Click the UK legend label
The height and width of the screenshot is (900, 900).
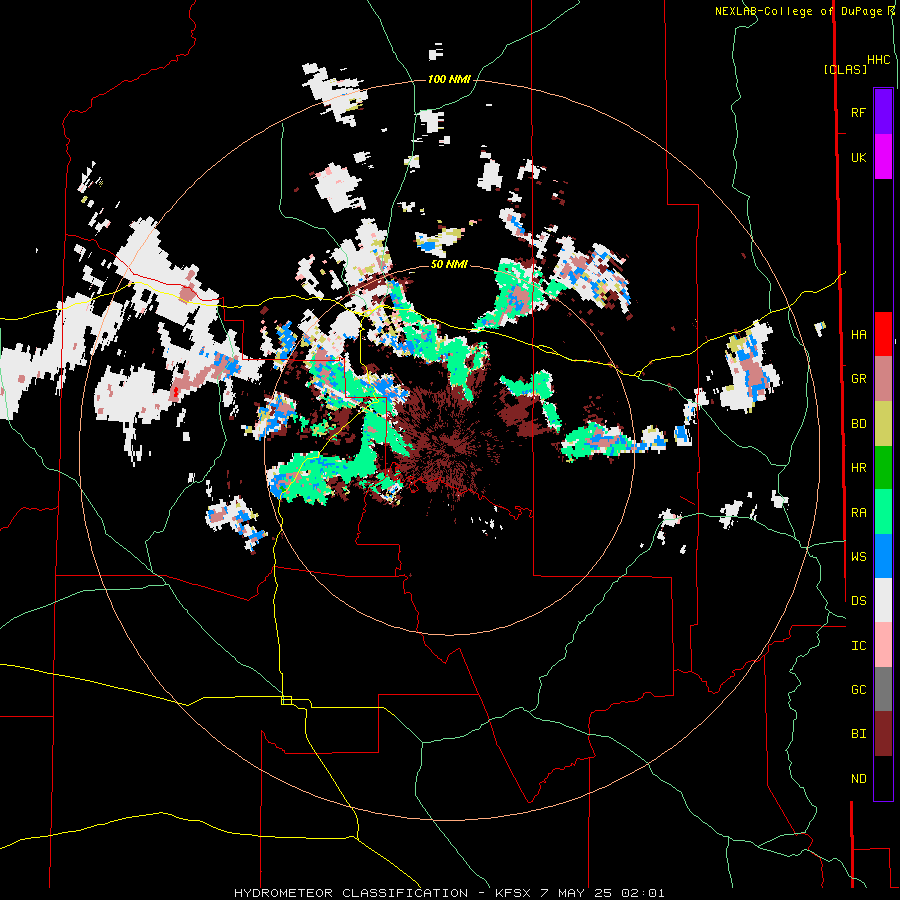[858, 157]
